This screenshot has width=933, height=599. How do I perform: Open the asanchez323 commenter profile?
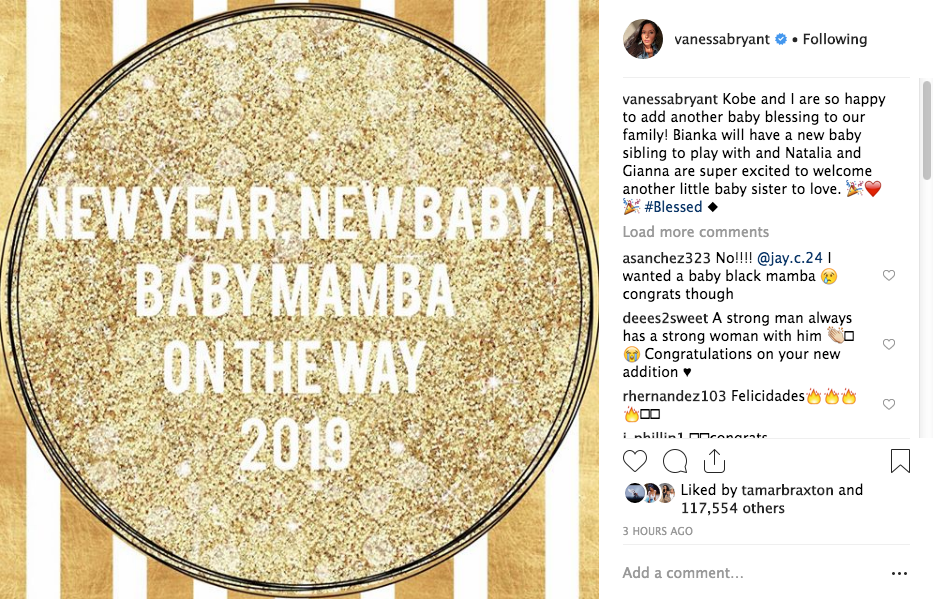(657, 257)
